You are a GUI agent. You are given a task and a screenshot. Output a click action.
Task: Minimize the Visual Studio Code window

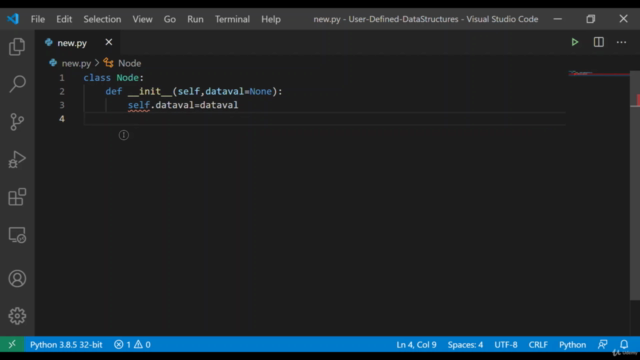(x=558, y=19)
